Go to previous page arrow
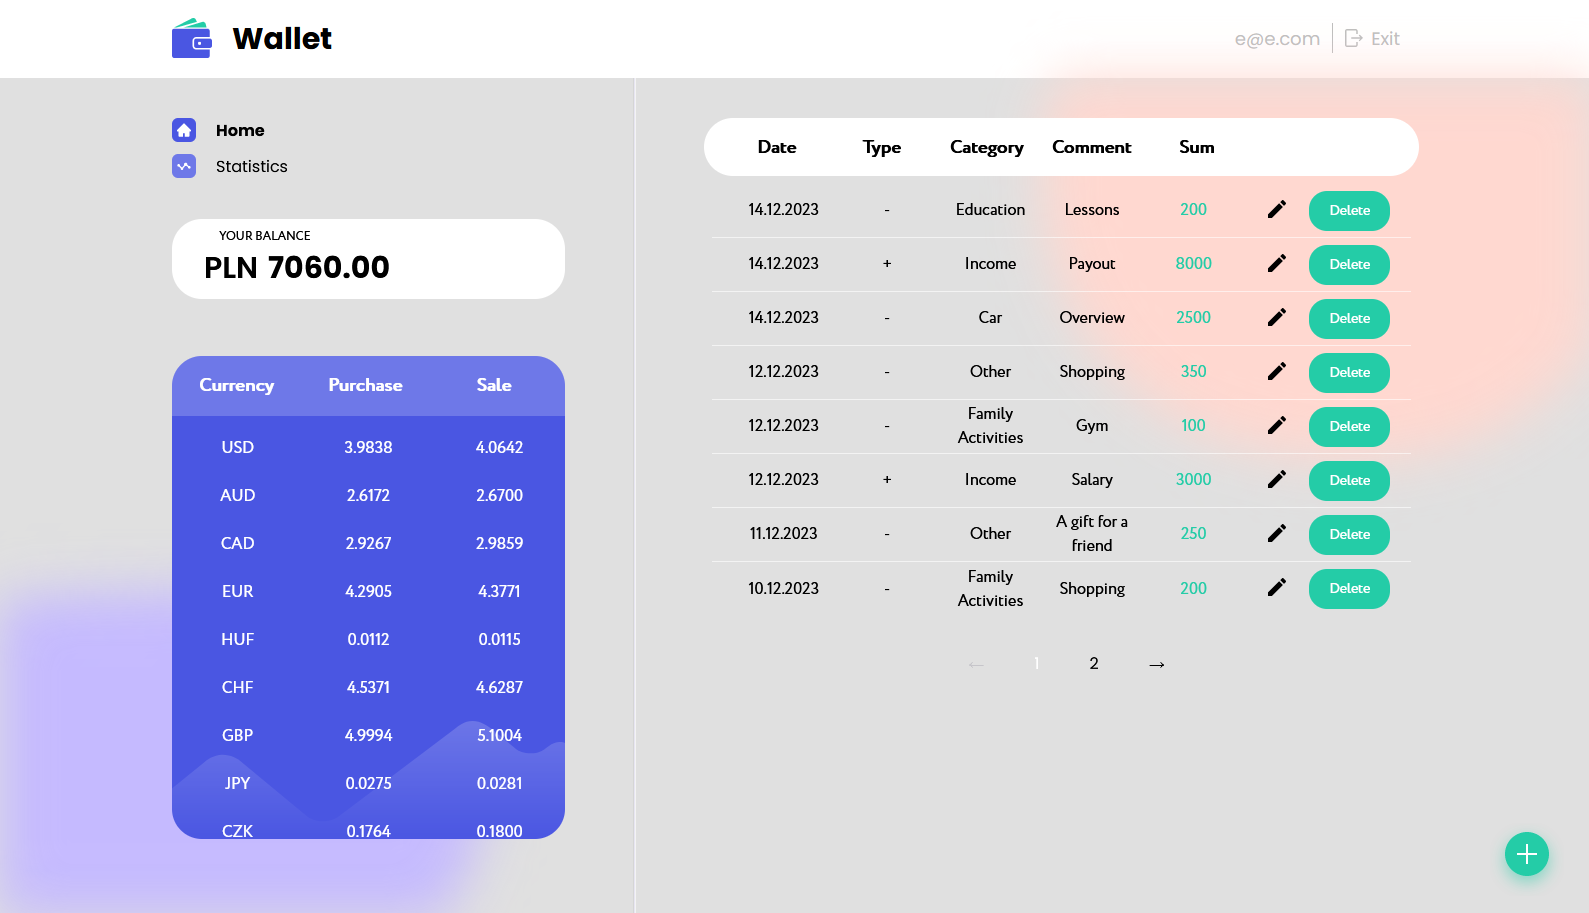 [977, 665]
